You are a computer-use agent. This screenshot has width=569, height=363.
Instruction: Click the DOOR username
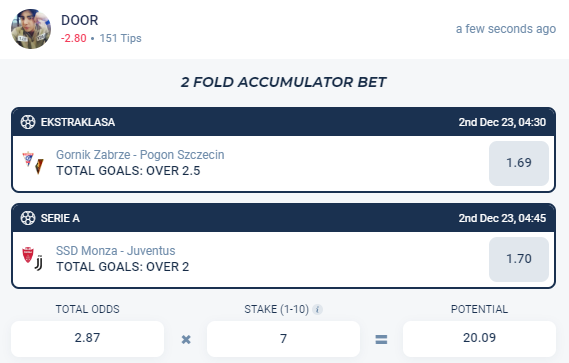click(79, 20)
